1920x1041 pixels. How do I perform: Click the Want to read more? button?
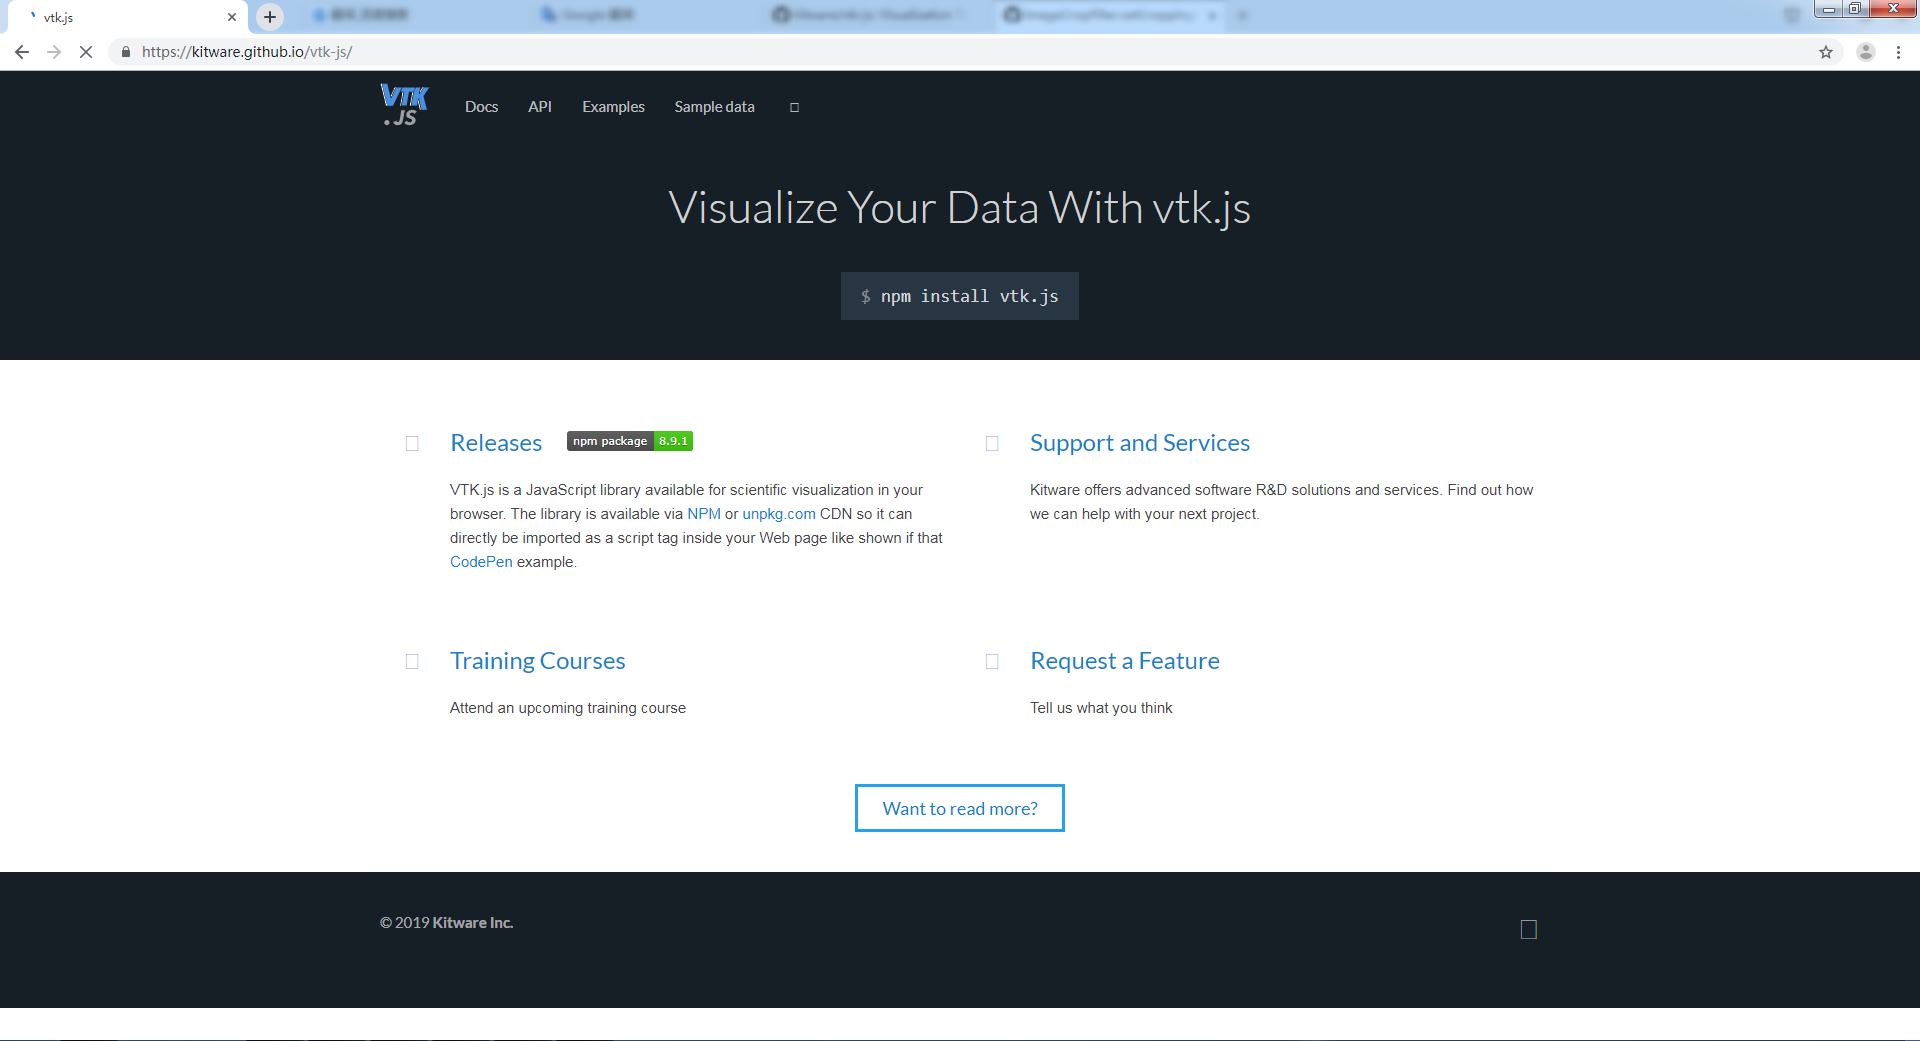tap(959, 808)
